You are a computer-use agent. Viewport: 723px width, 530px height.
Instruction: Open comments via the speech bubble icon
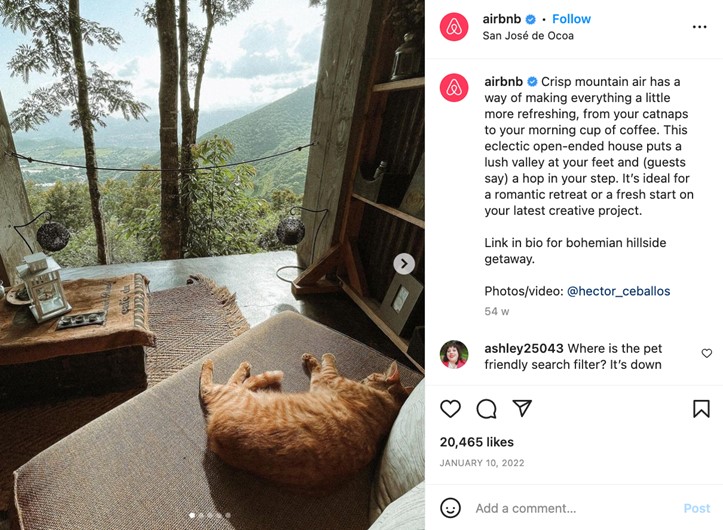click(x=486, y=409)
